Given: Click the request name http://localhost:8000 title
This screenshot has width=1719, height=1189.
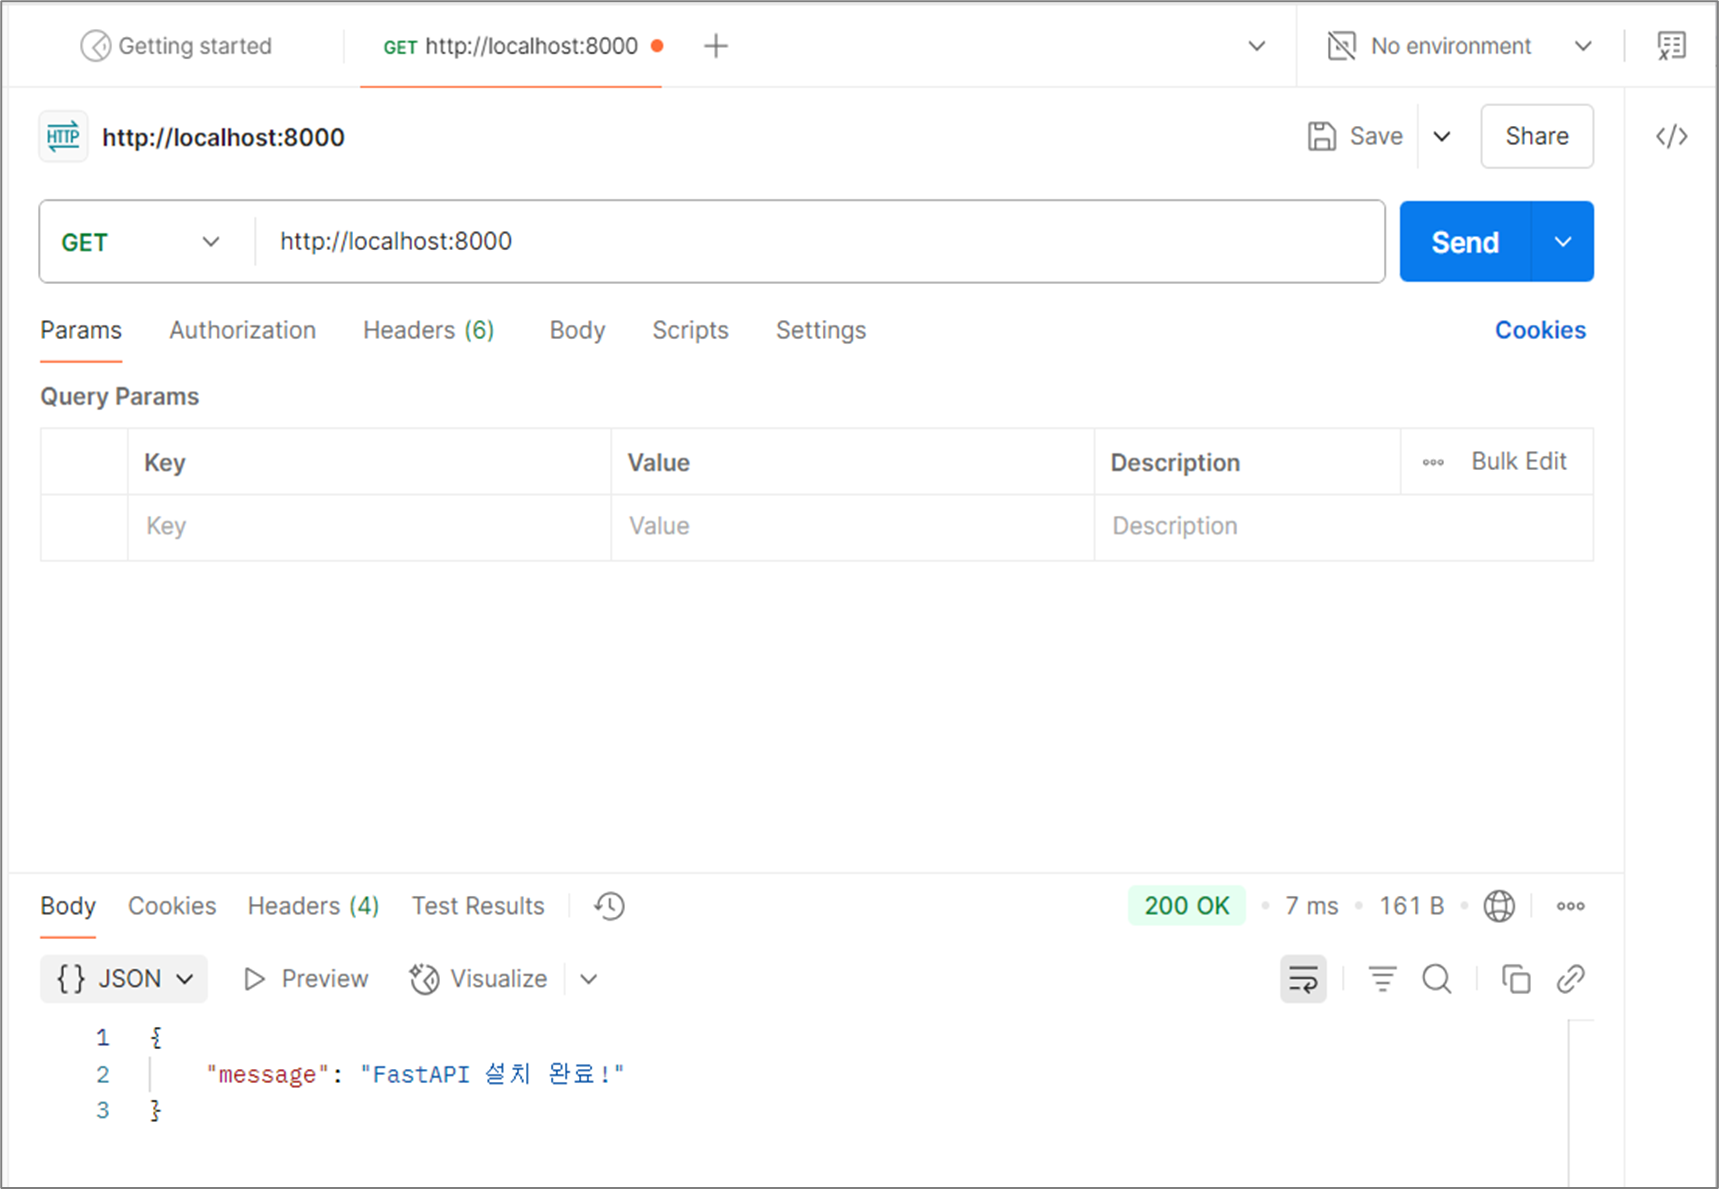Looking at the screenshot, I should (x=223, y=137).
